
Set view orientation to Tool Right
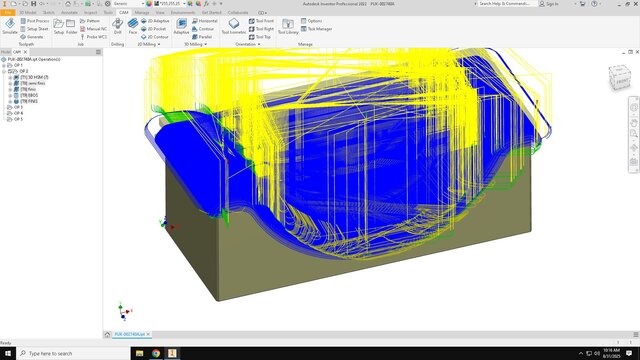pyautogui.click(x=261, y=29)
